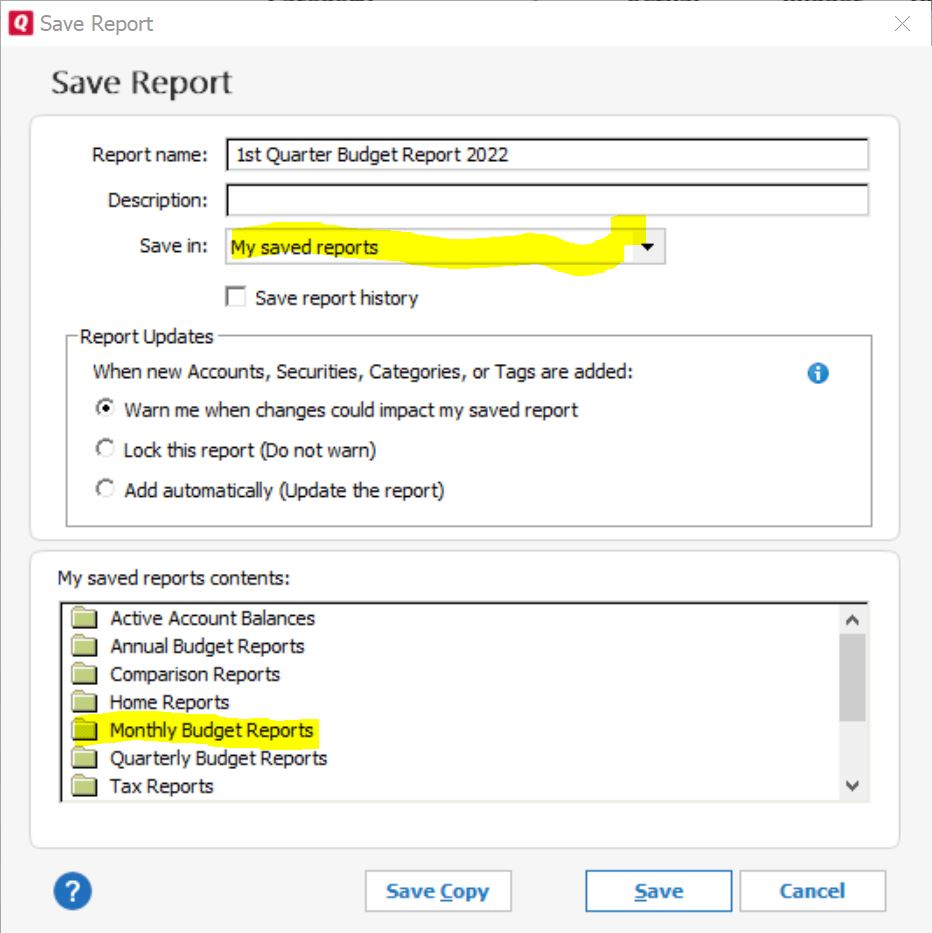
Task: Click the Cancel button
Action: 812,891
